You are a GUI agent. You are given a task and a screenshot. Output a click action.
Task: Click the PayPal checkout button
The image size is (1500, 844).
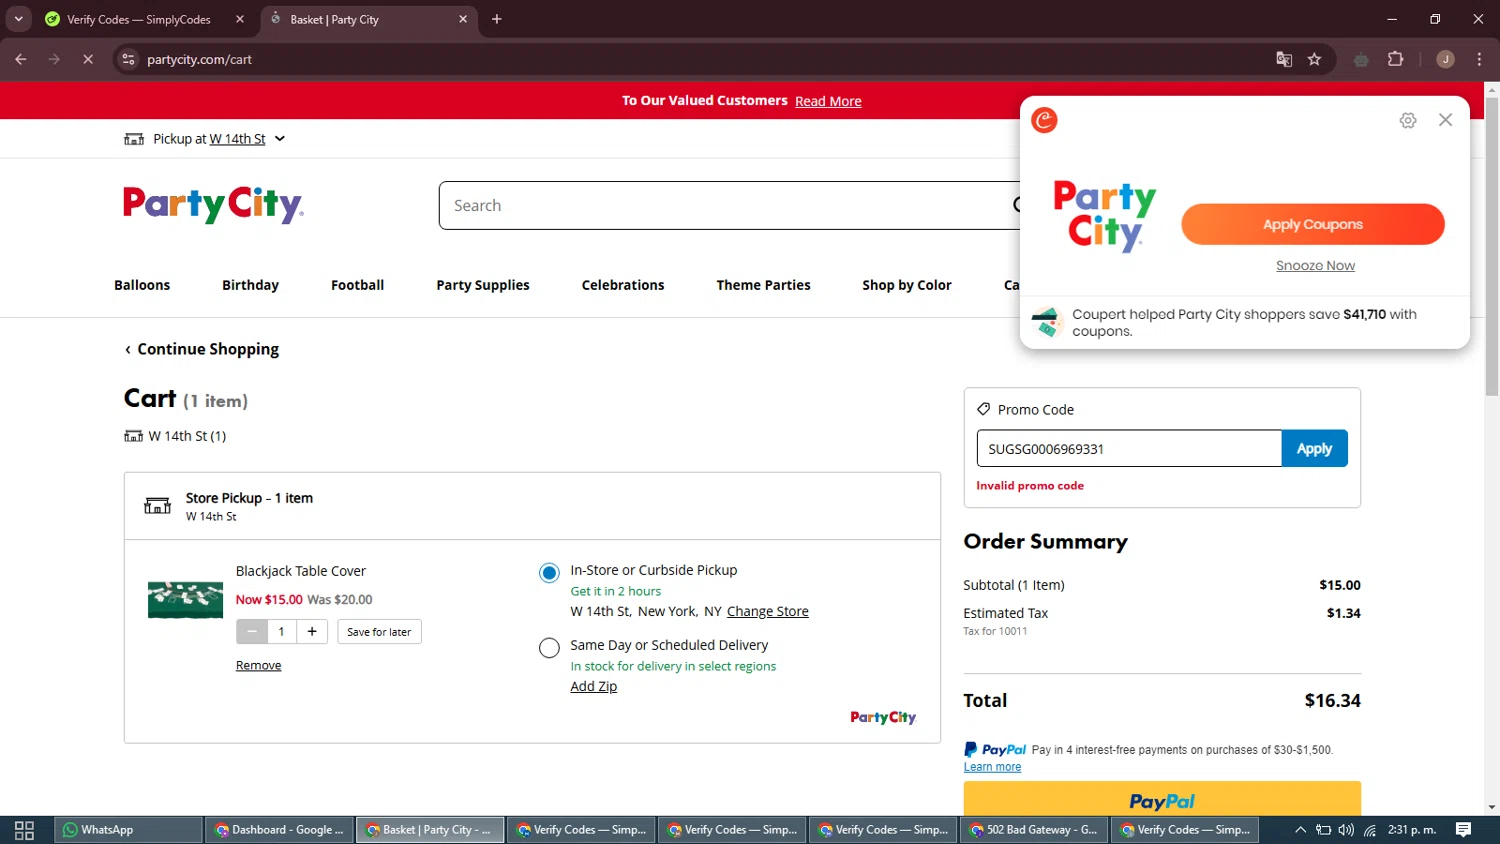1162,799
